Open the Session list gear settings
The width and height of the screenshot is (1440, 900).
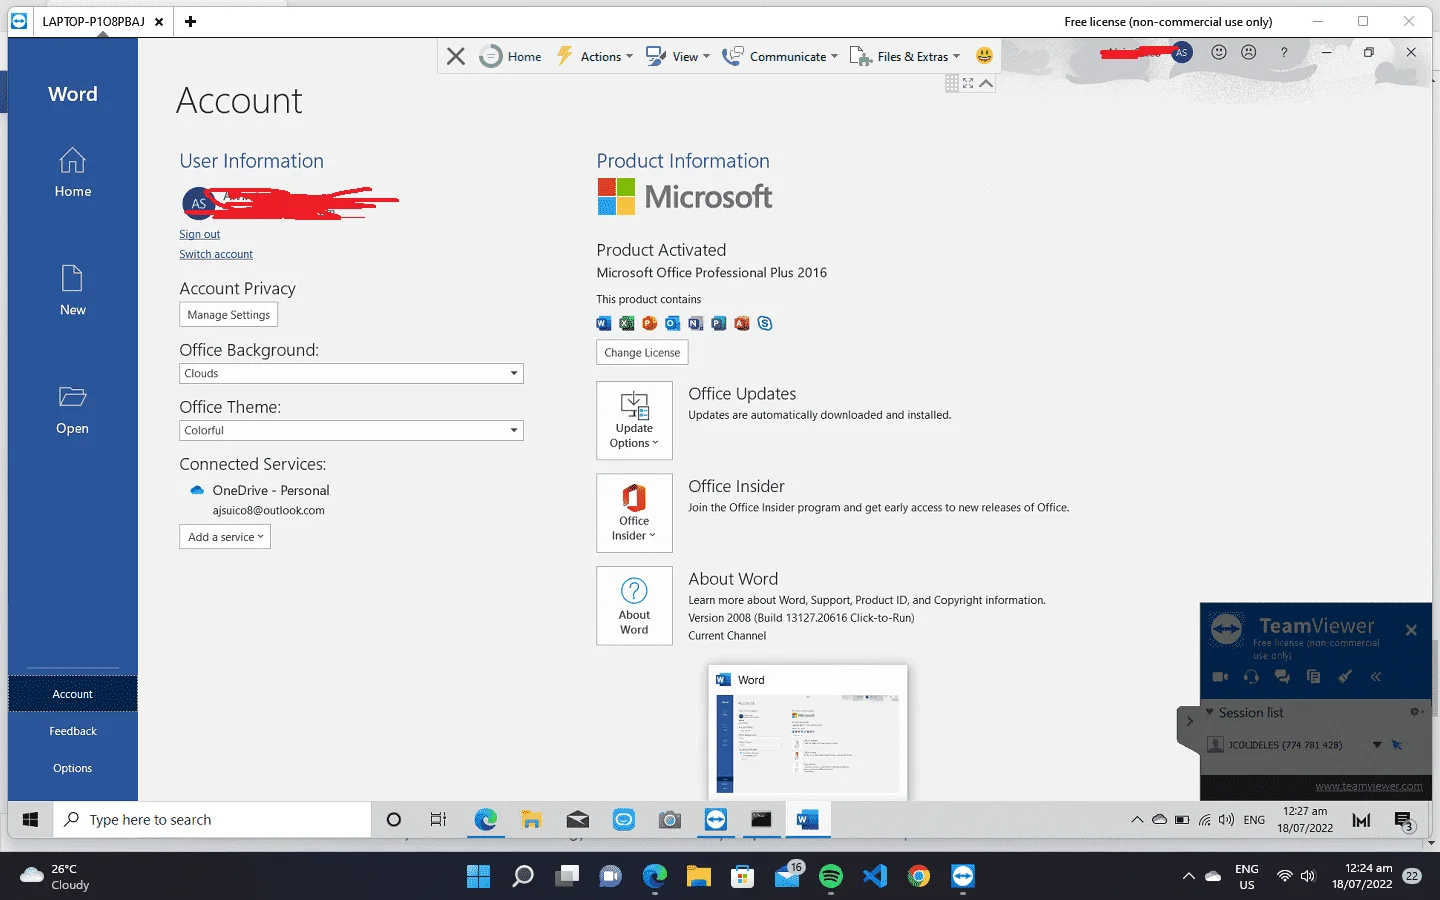[1415, 712]
